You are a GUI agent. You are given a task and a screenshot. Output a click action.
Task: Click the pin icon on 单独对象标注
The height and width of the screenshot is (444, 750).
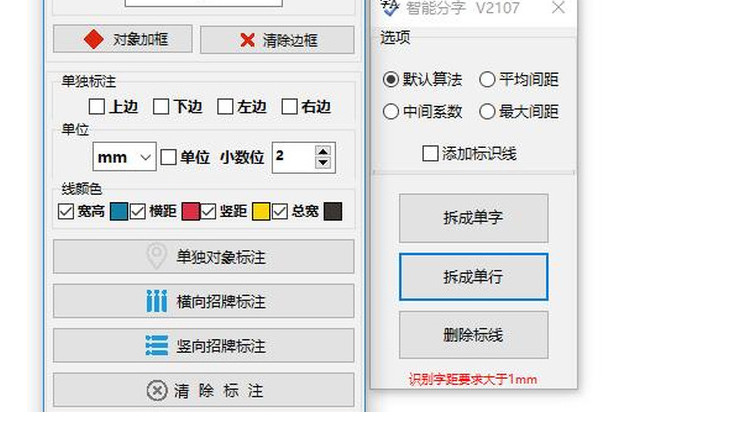(x=156, y=256)
